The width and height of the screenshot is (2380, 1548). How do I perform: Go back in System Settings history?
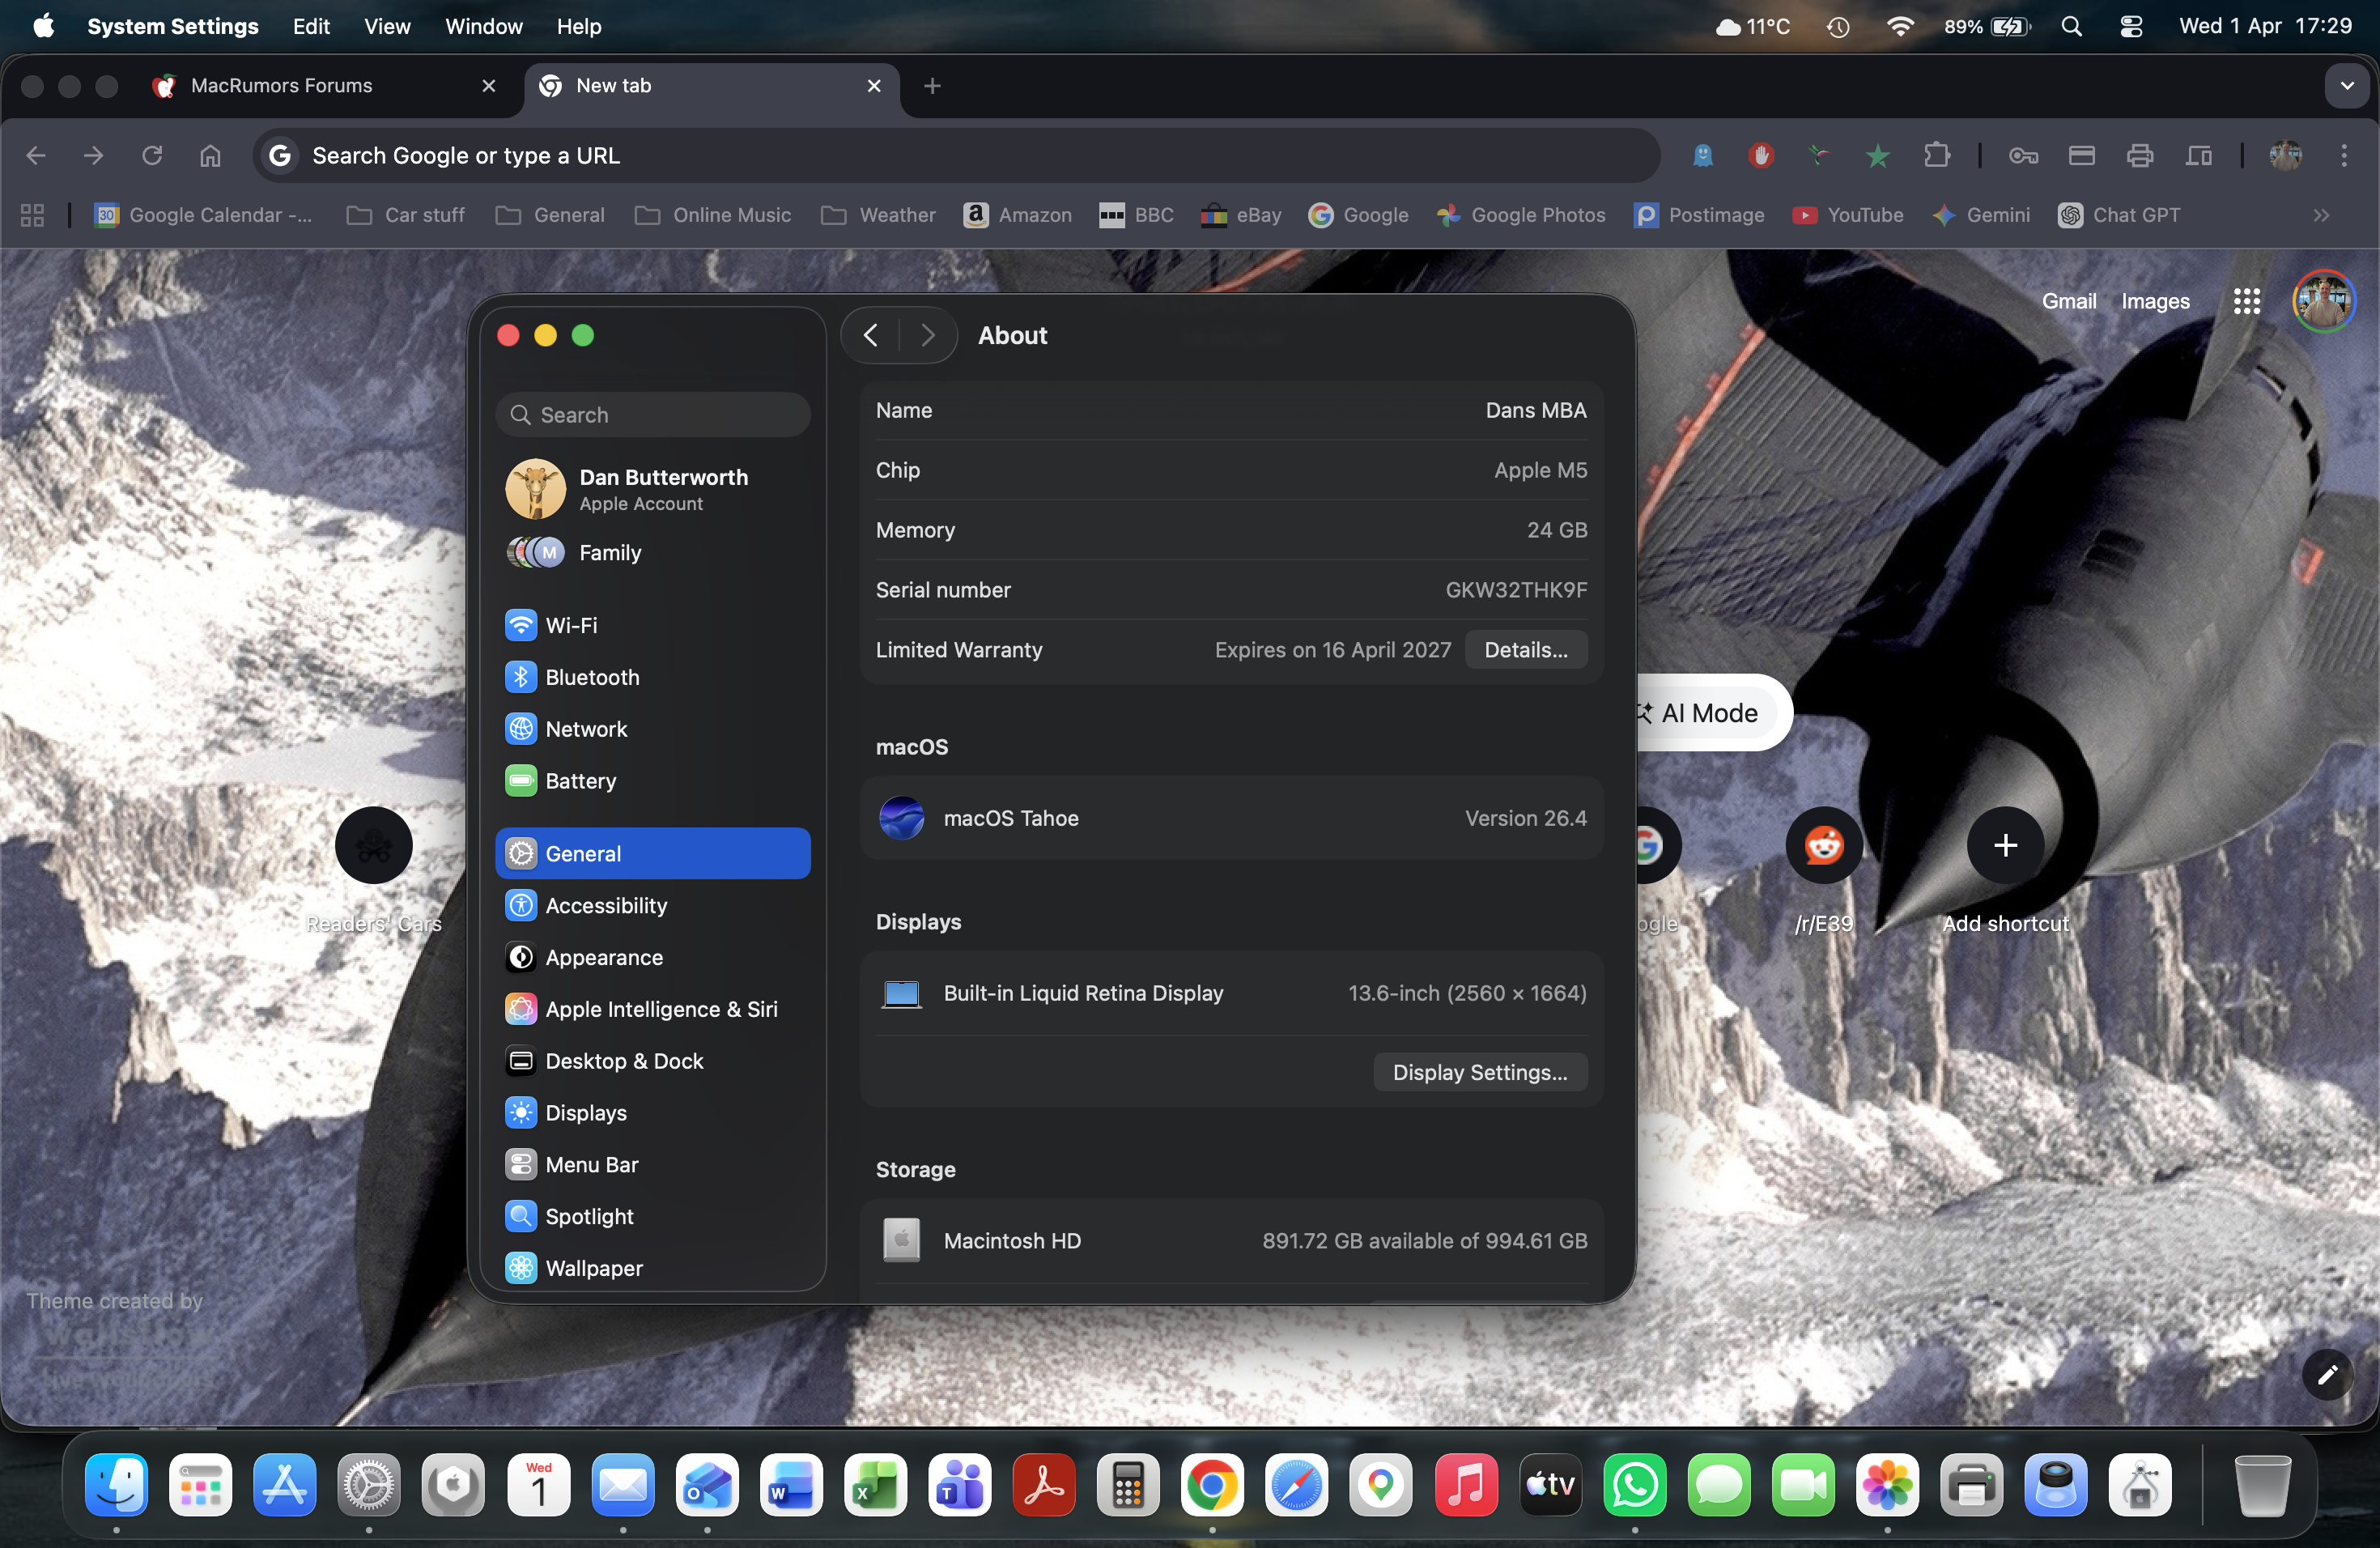pyautogui.click(x=871, y=336)
